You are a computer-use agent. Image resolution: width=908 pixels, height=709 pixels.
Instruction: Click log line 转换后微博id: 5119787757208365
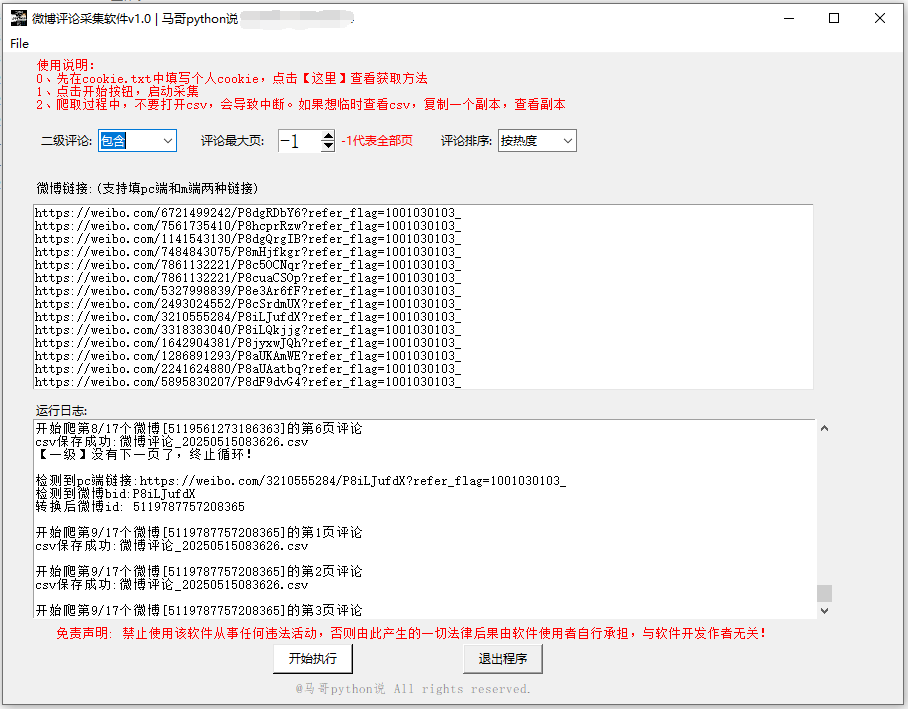click(x=140, y=507)
